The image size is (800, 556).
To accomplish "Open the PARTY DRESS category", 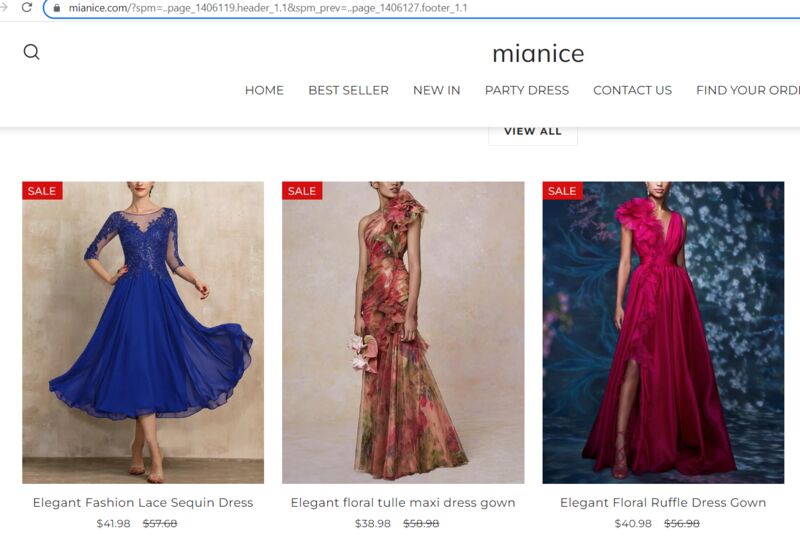I will (526, 90).
